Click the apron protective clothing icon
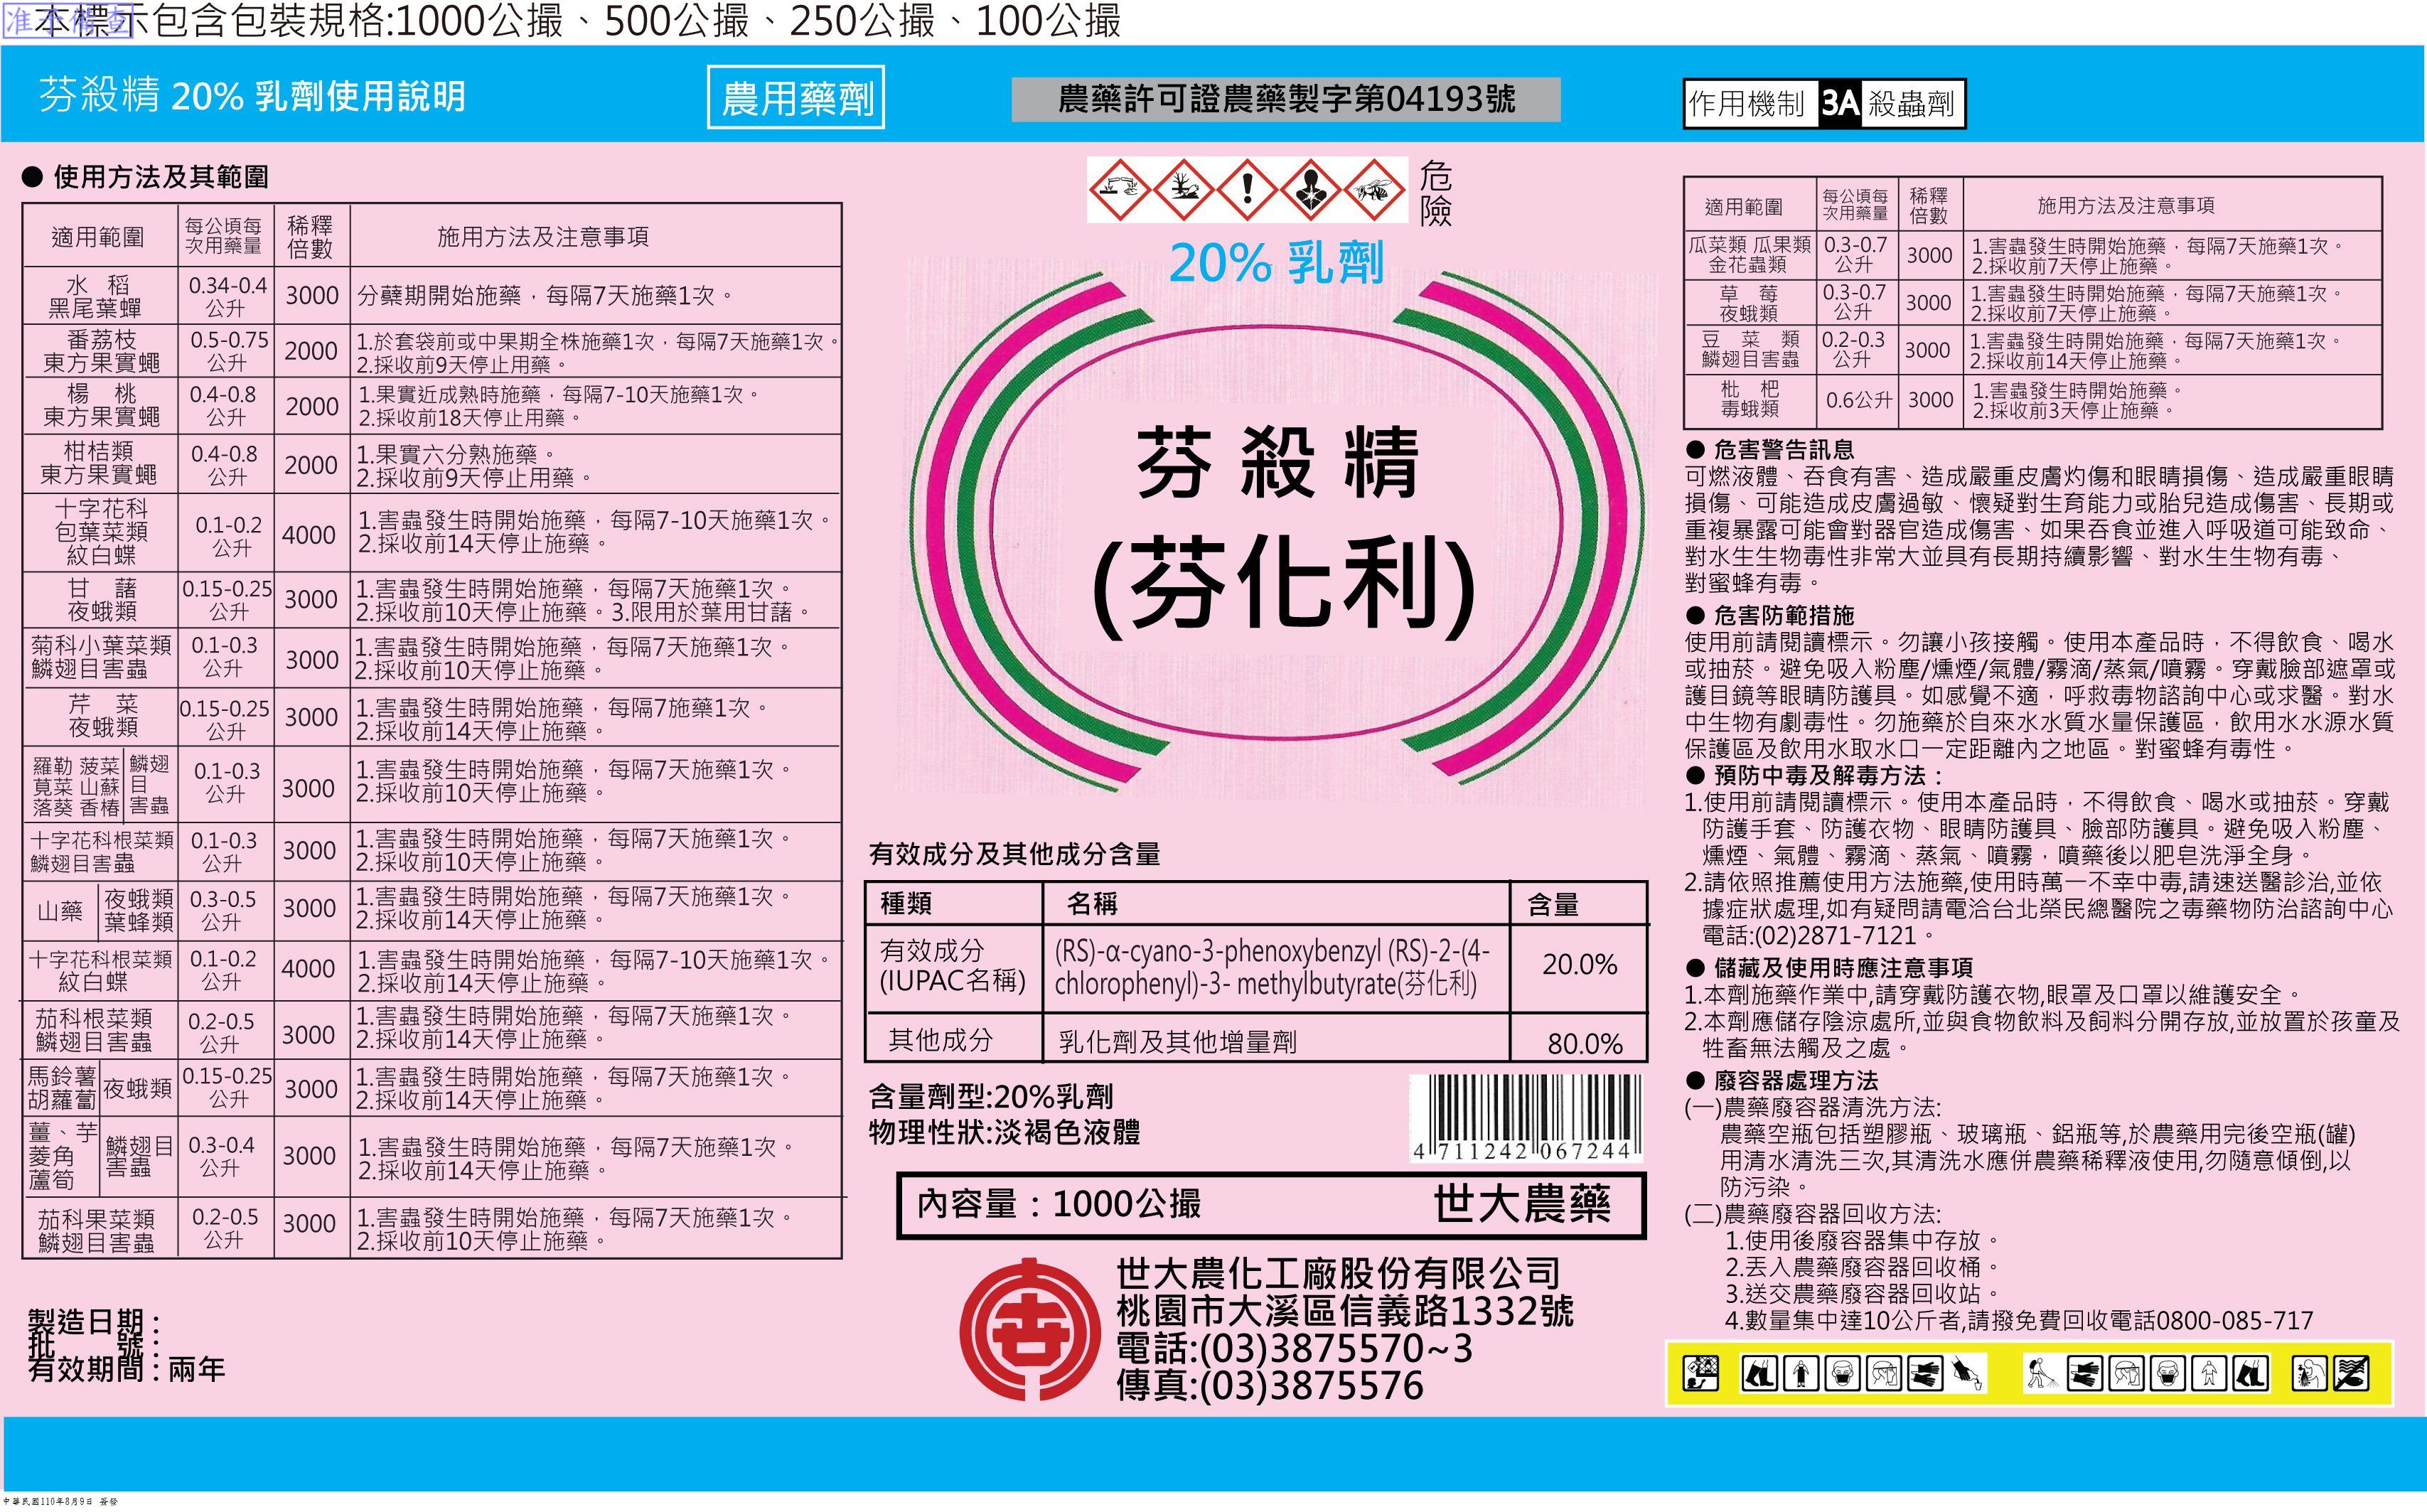2427x1512 pixels. pyautogui.click(x=1801, y=1373)
